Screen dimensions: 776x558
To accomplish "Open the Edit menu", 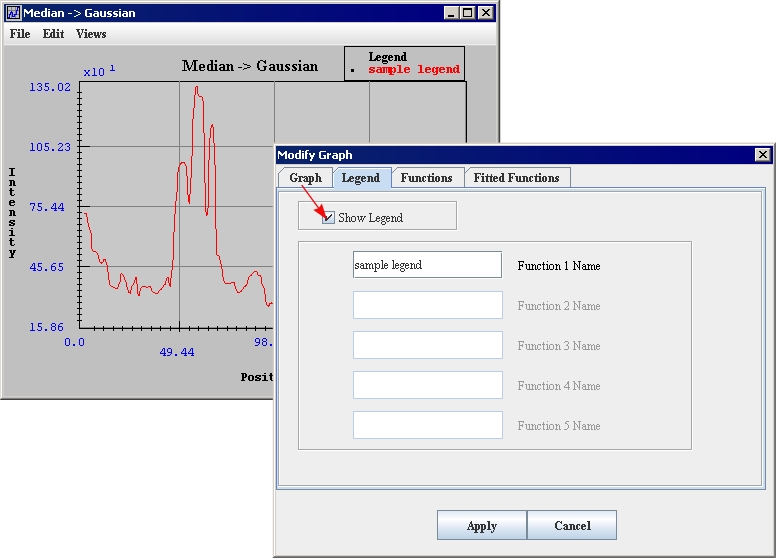I will 53,34.
